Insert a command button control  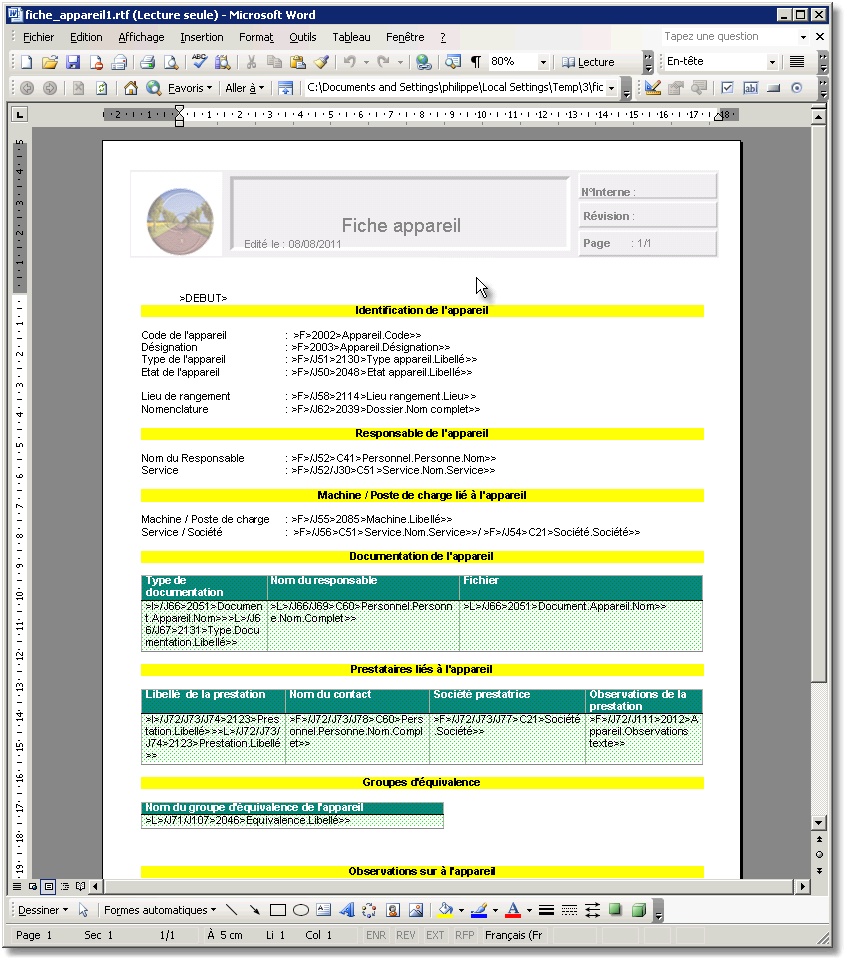point(773,88)
